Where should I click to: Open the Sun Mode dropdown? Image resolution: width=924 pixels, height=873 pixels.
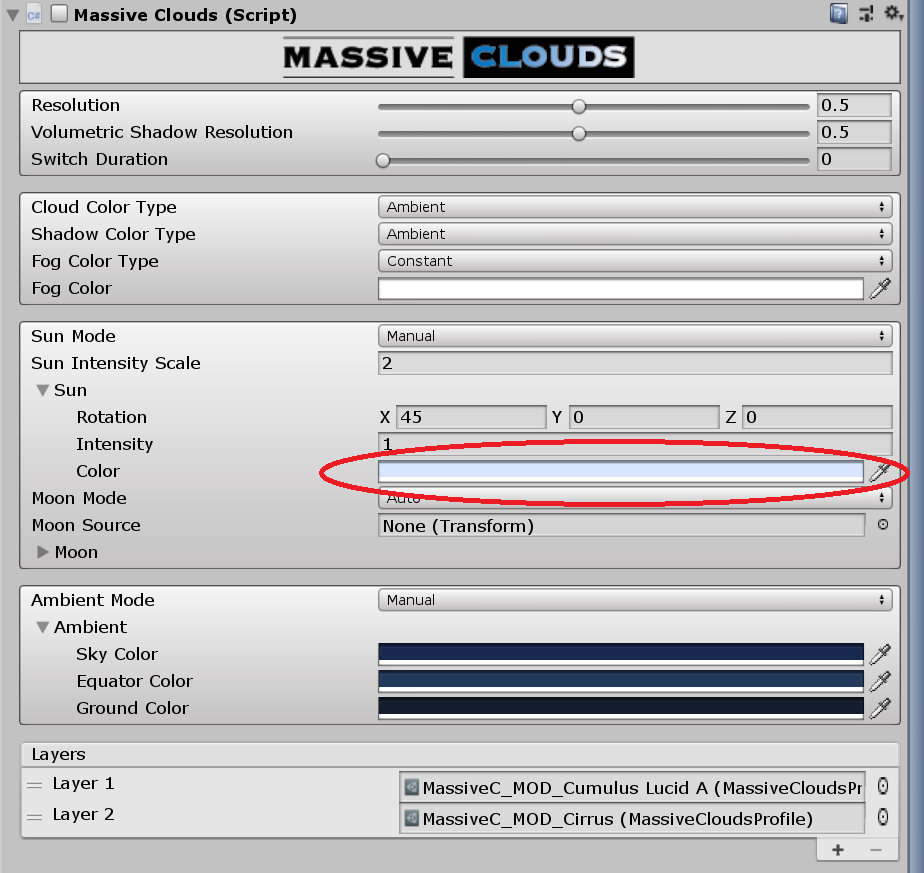coord(635,336)
